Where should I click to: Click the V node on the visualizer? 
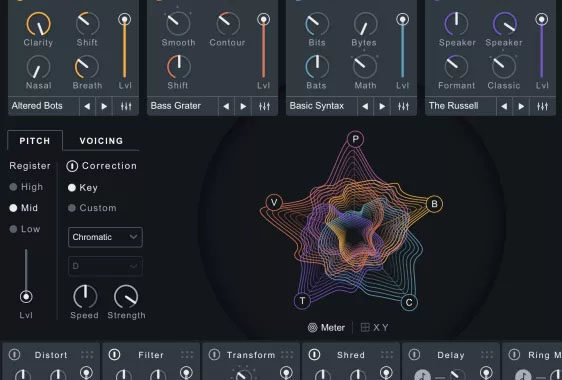pyautogui.click(x=274, y=203)
